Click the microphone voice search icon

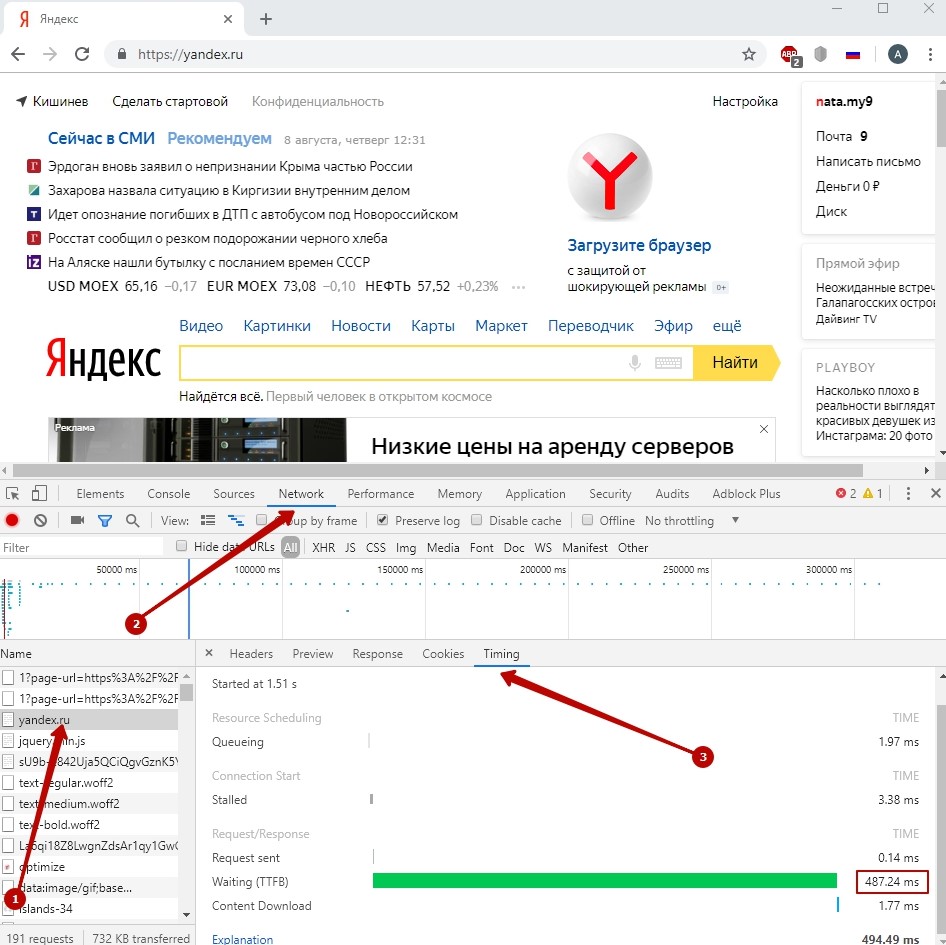click(634, 363)
